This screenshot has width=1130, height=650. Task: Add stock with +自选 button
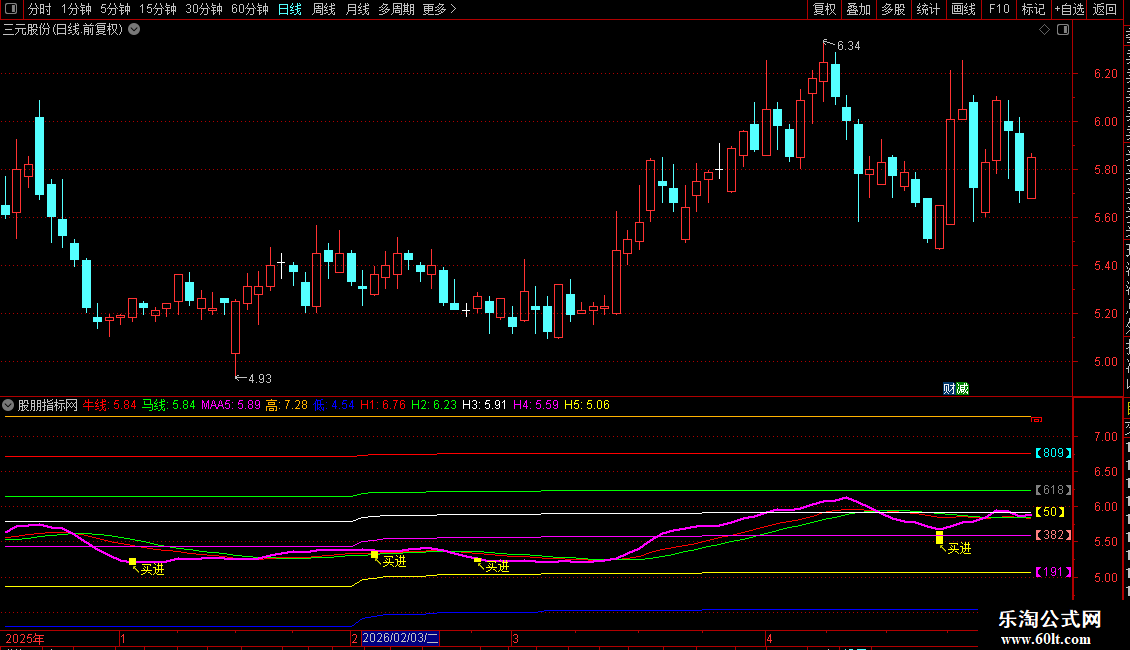pyautogui.click(x=1069, y=9)
